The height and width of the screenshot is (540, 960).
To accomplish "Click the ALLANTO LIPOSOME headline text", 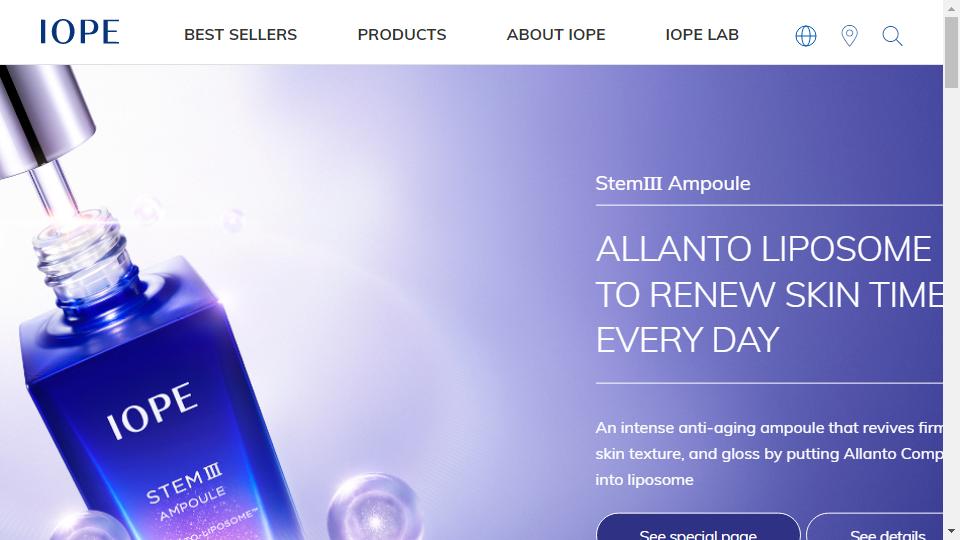I will coord(763,249).
